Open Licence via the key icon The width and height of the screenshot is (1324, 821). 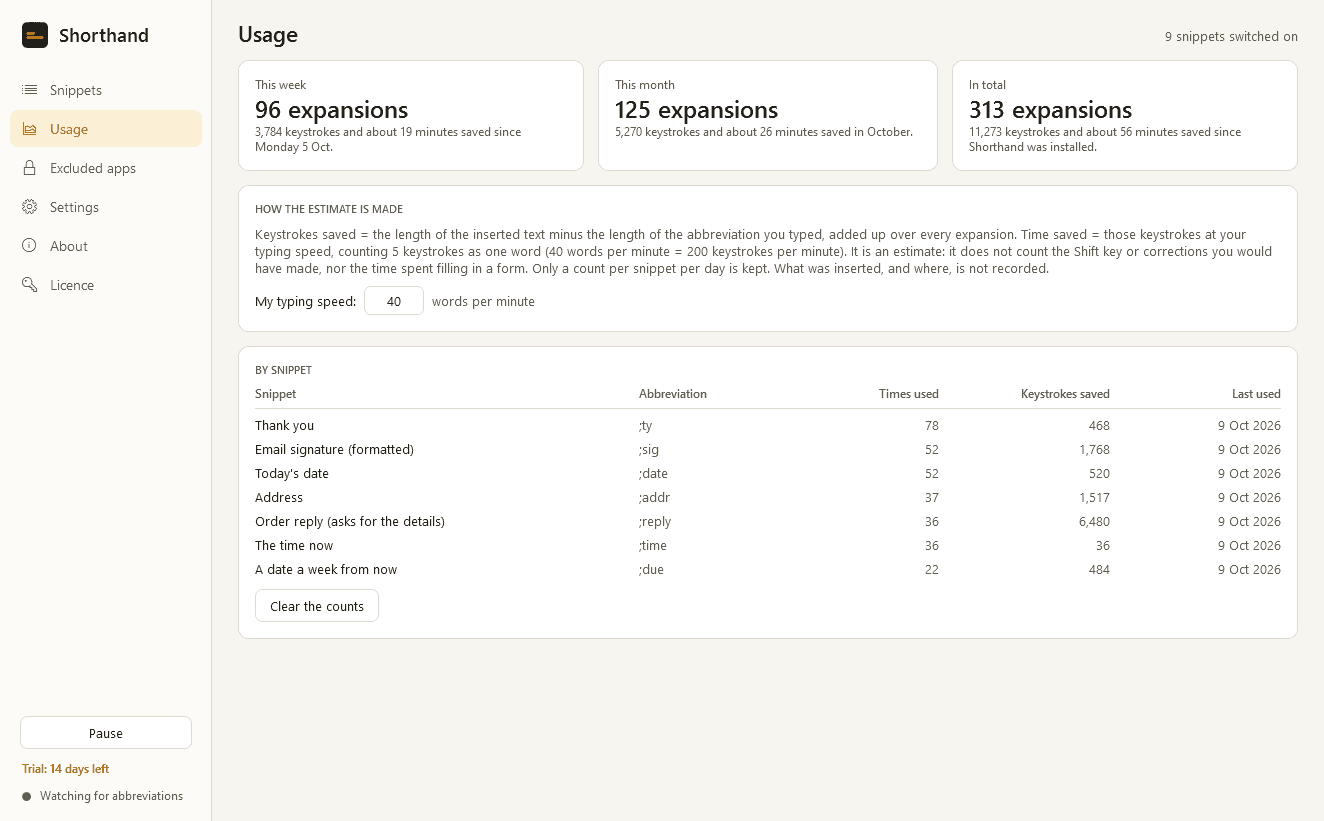click(x=30, y=285)
